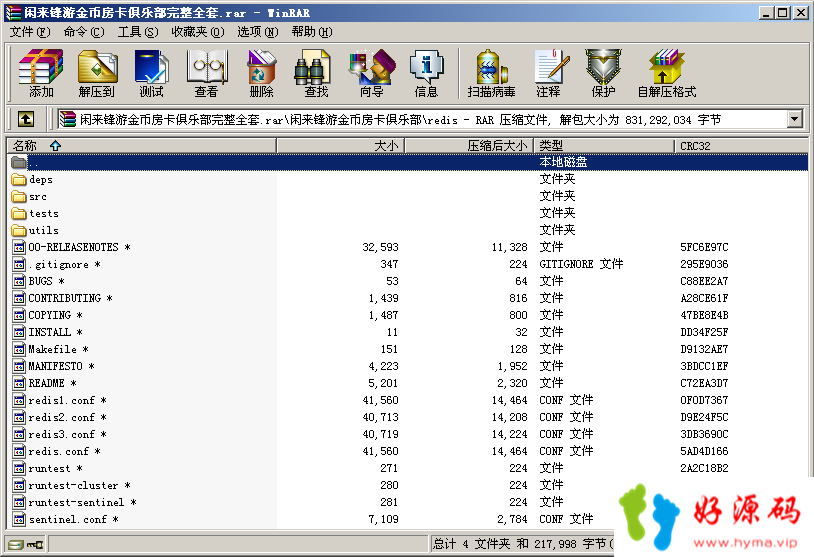
Task: Click the key password icon in status bar
Action: 35,545
